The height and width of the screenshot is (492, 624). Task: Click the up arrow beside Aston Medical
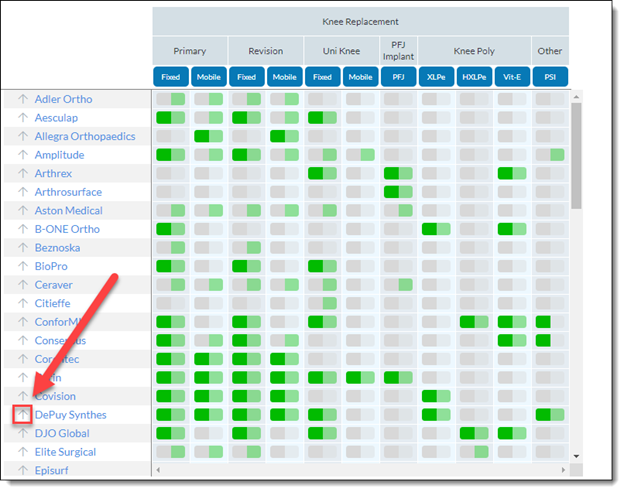(x=23, y=211)
